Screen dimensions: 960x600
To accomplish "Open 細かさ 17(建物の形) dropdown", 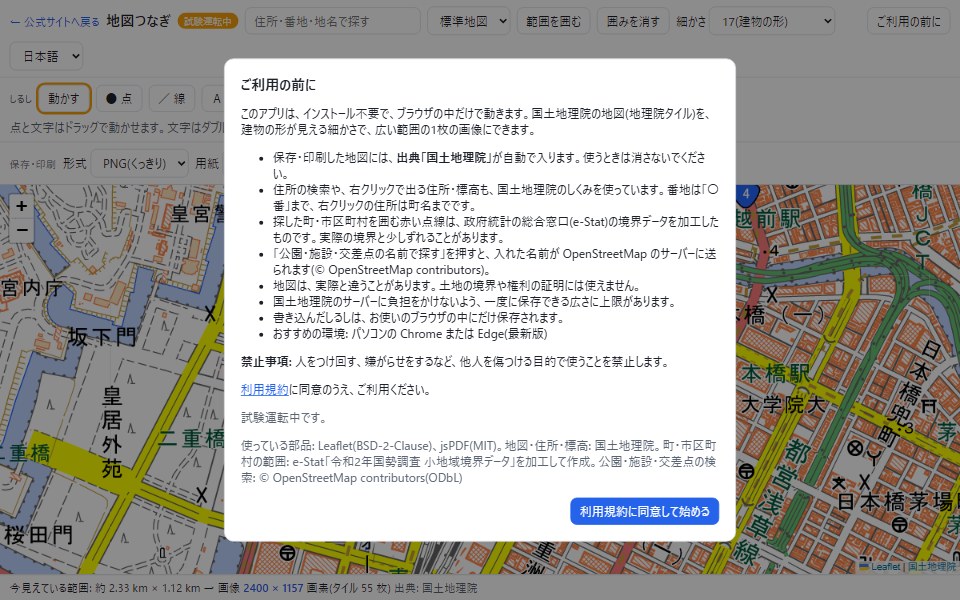I will (x=772, y=21).
